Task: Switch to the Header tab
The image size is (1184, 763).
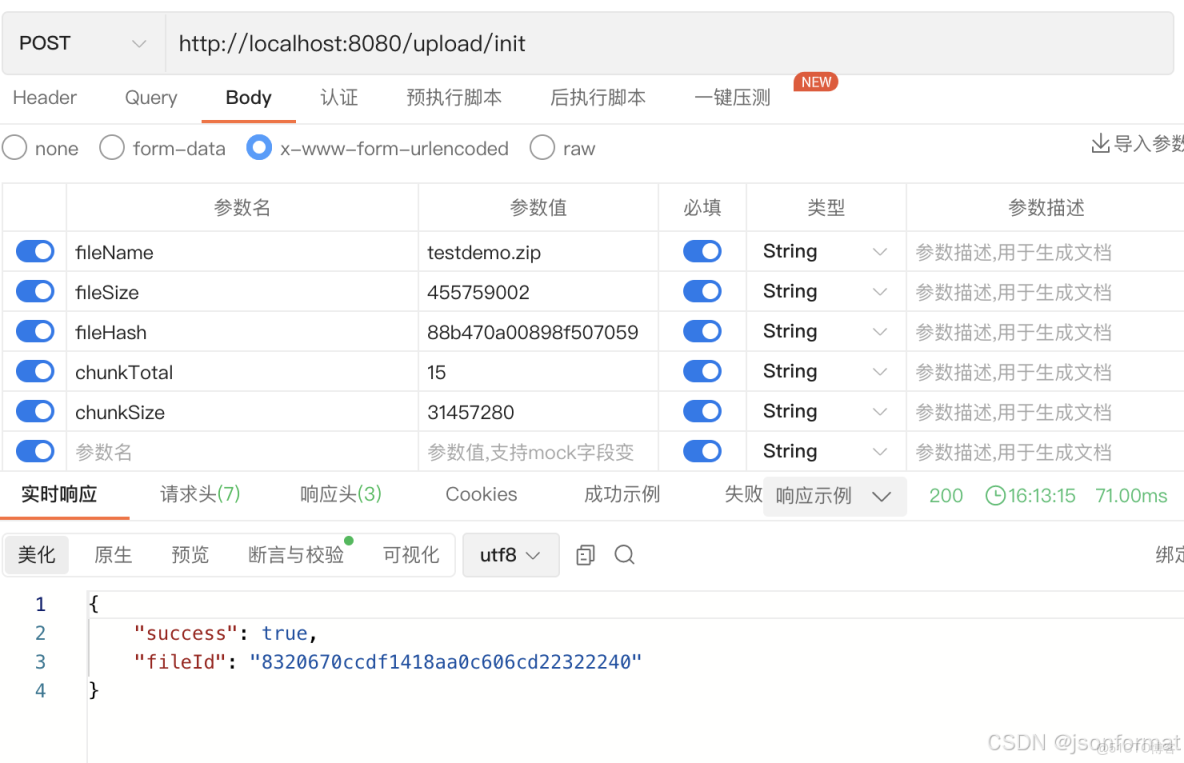Action: click(45, 97)
